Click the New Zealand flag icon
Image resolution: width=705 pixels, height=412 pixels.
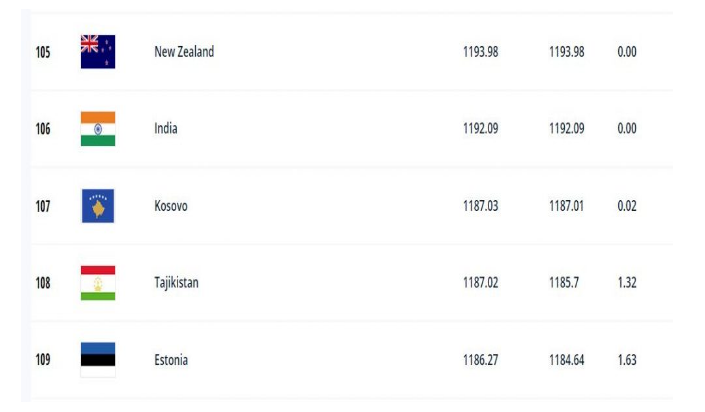tap(98, 52)
